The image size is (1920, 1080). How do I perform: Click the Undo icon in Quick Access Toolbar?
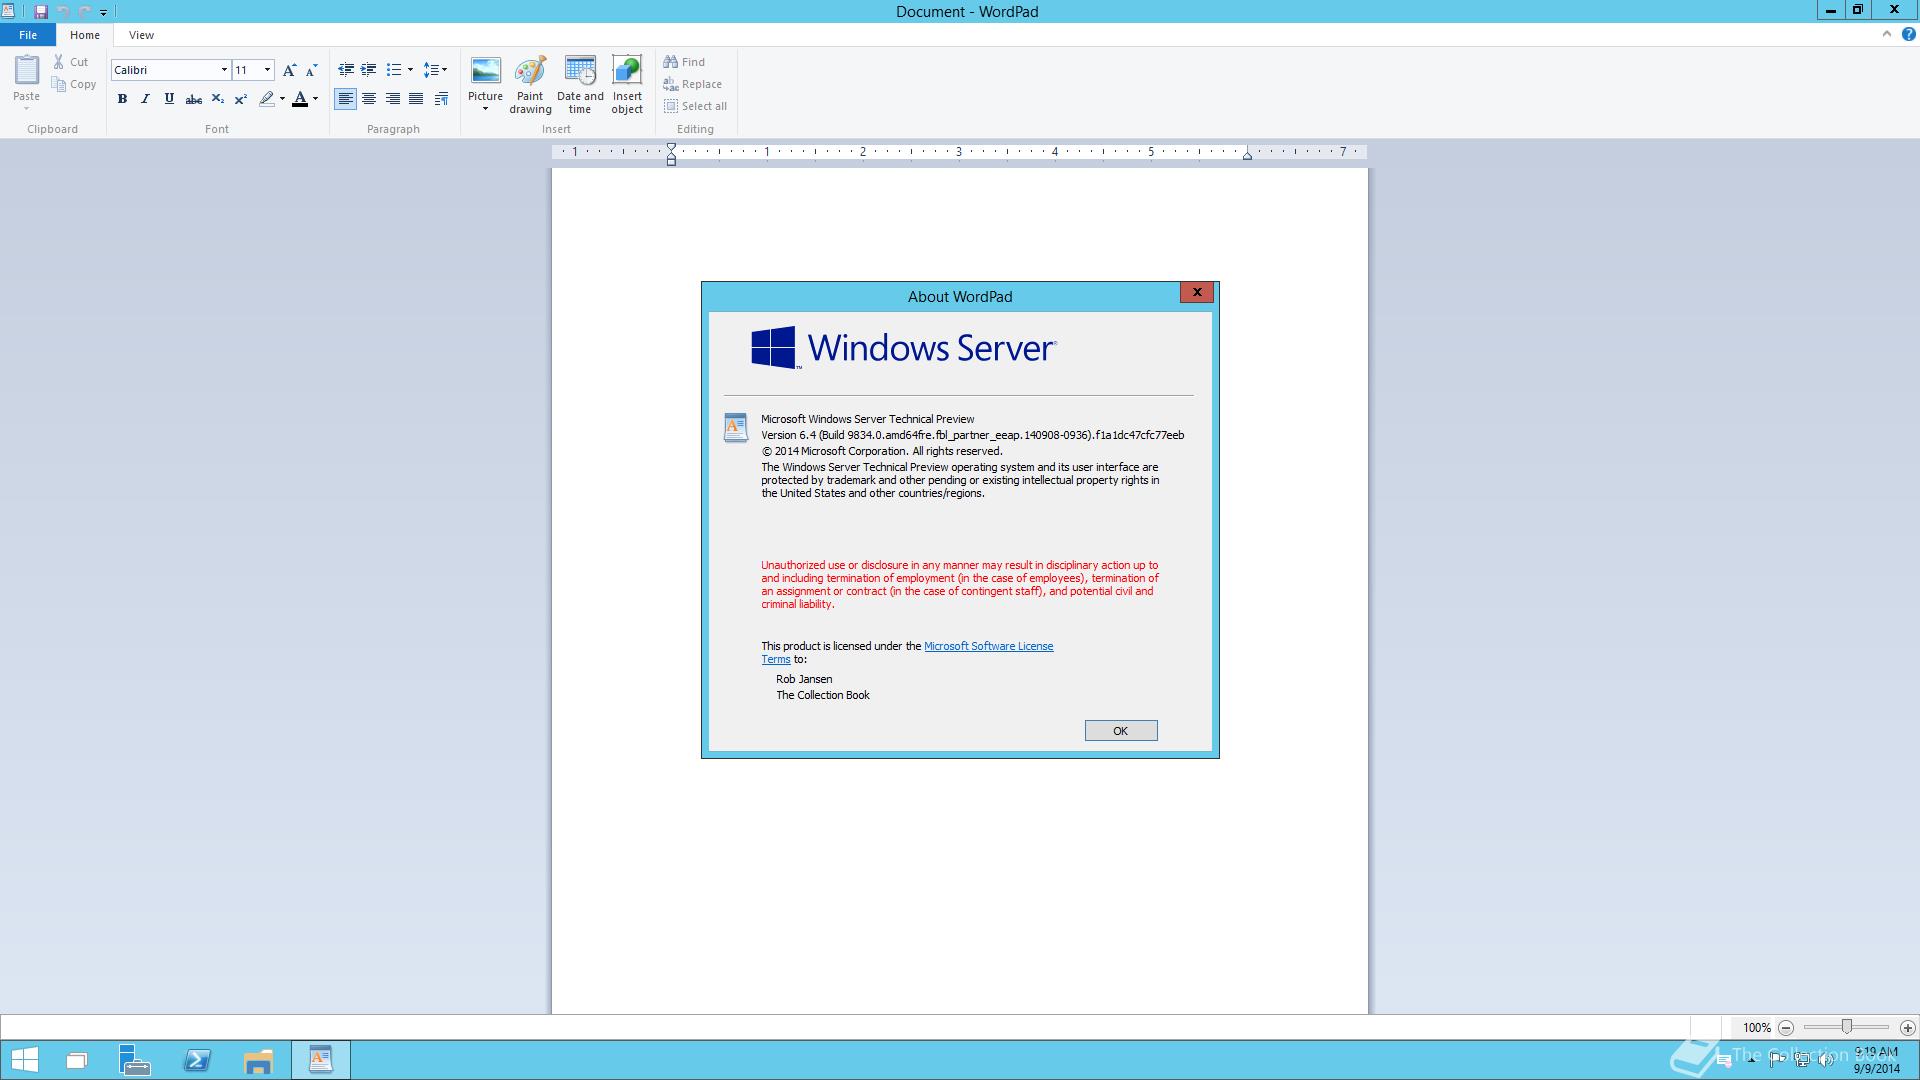[63, 12]
